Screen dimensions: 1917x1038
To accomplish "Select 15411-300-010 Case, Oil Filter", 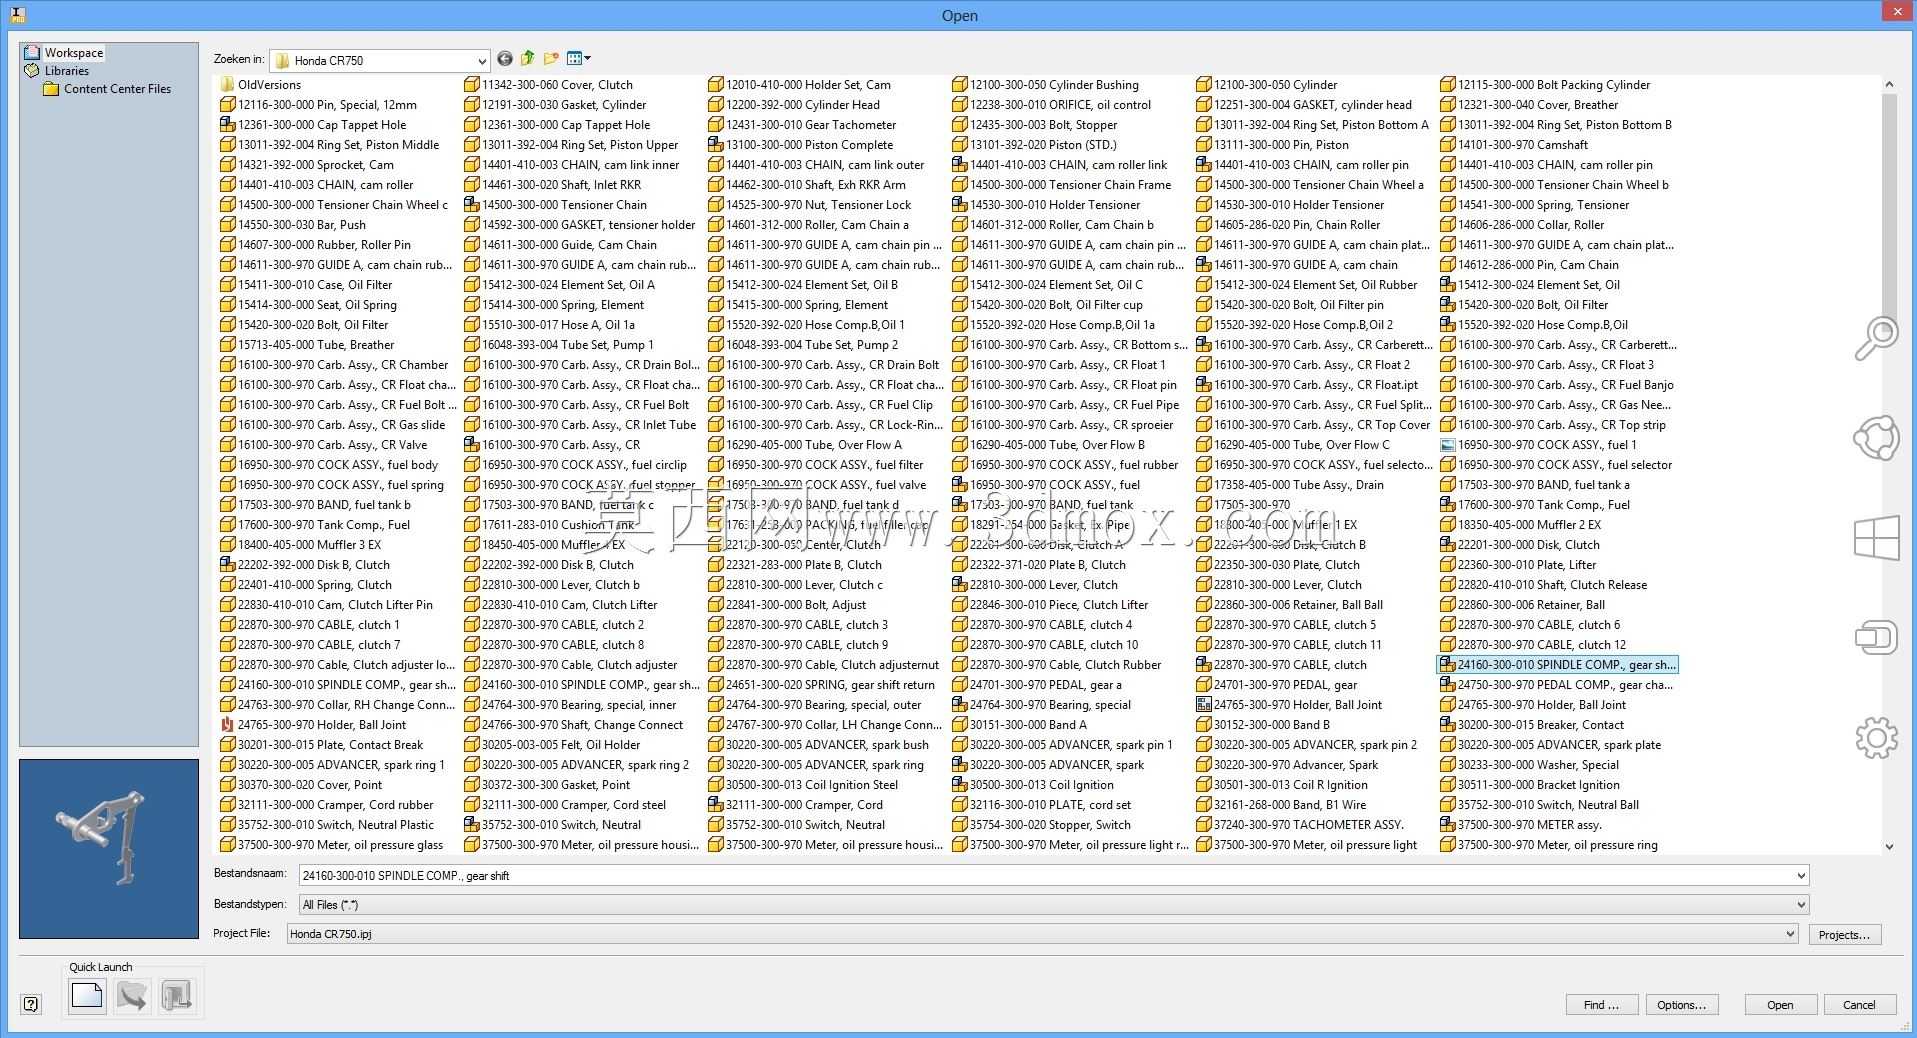I will click(315, 285).
